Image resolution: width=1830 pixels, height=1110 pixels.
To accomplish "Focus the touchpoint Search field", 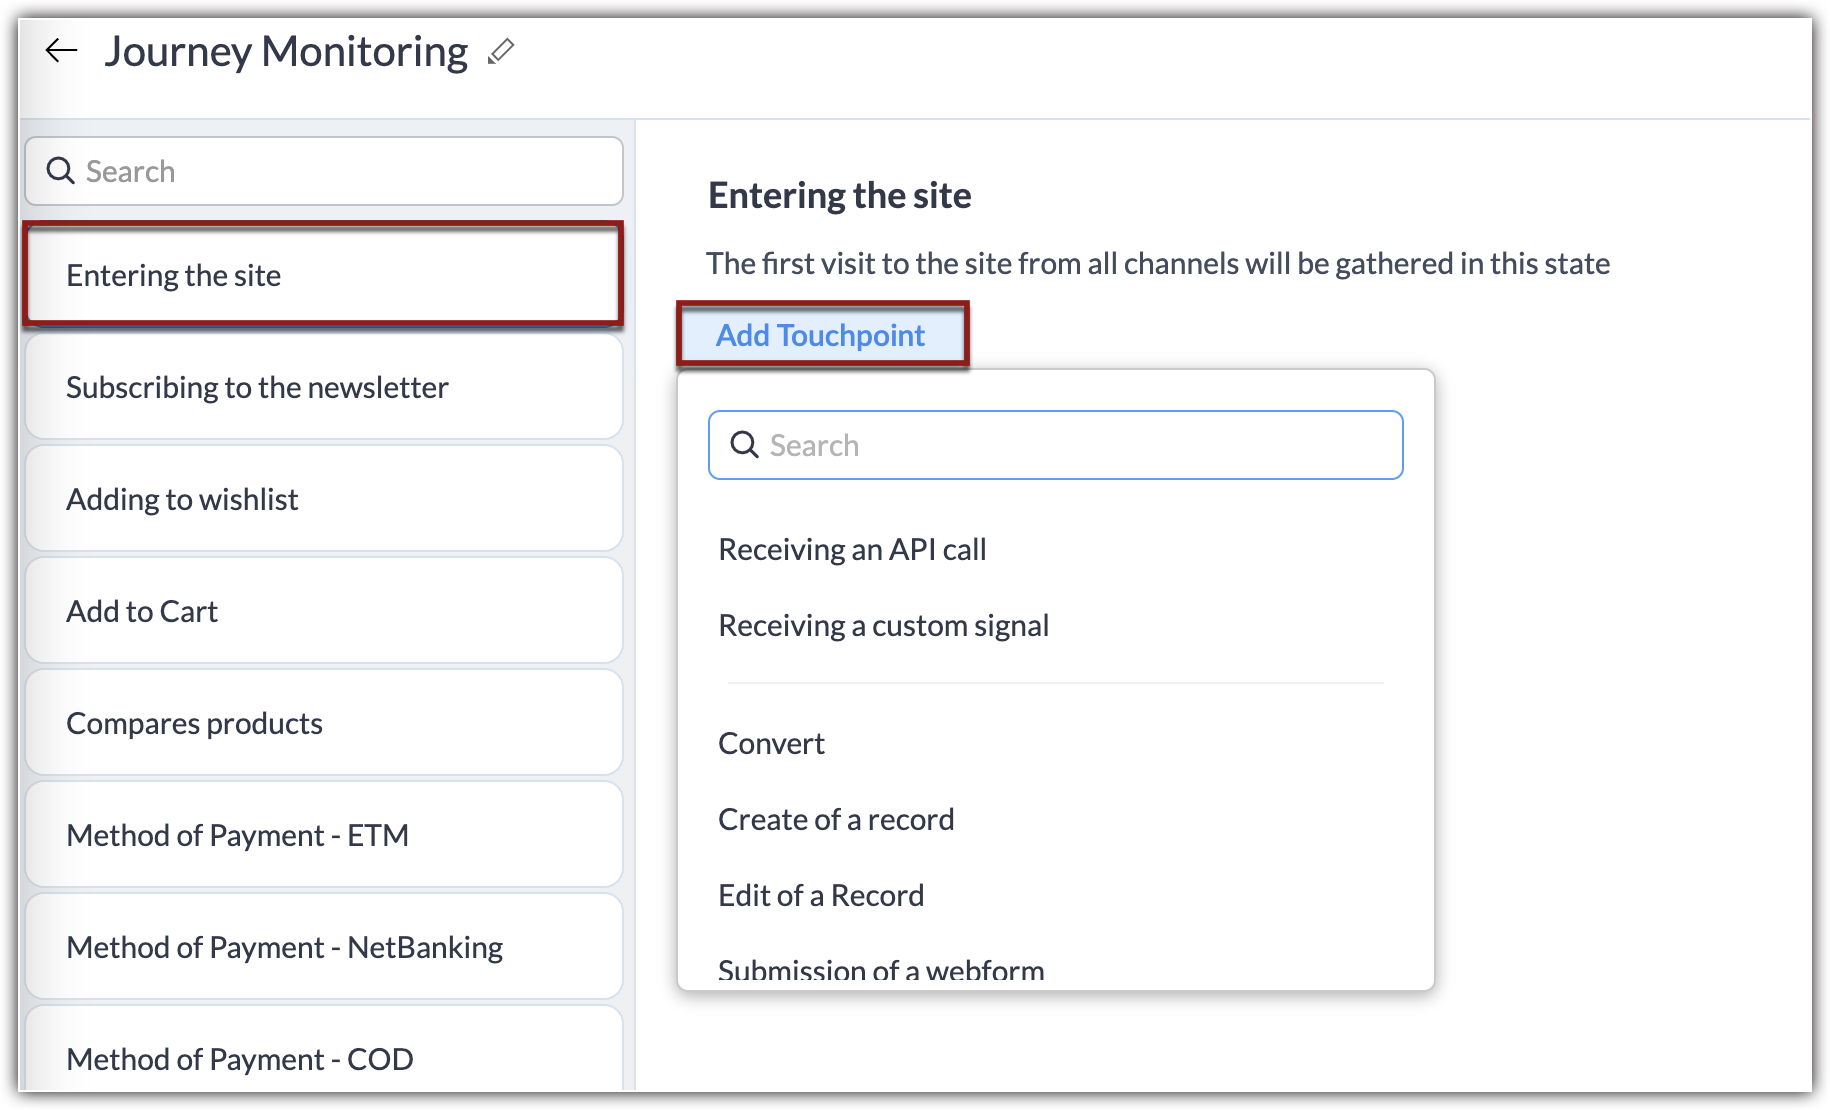I will click(x=1070, y=445).
